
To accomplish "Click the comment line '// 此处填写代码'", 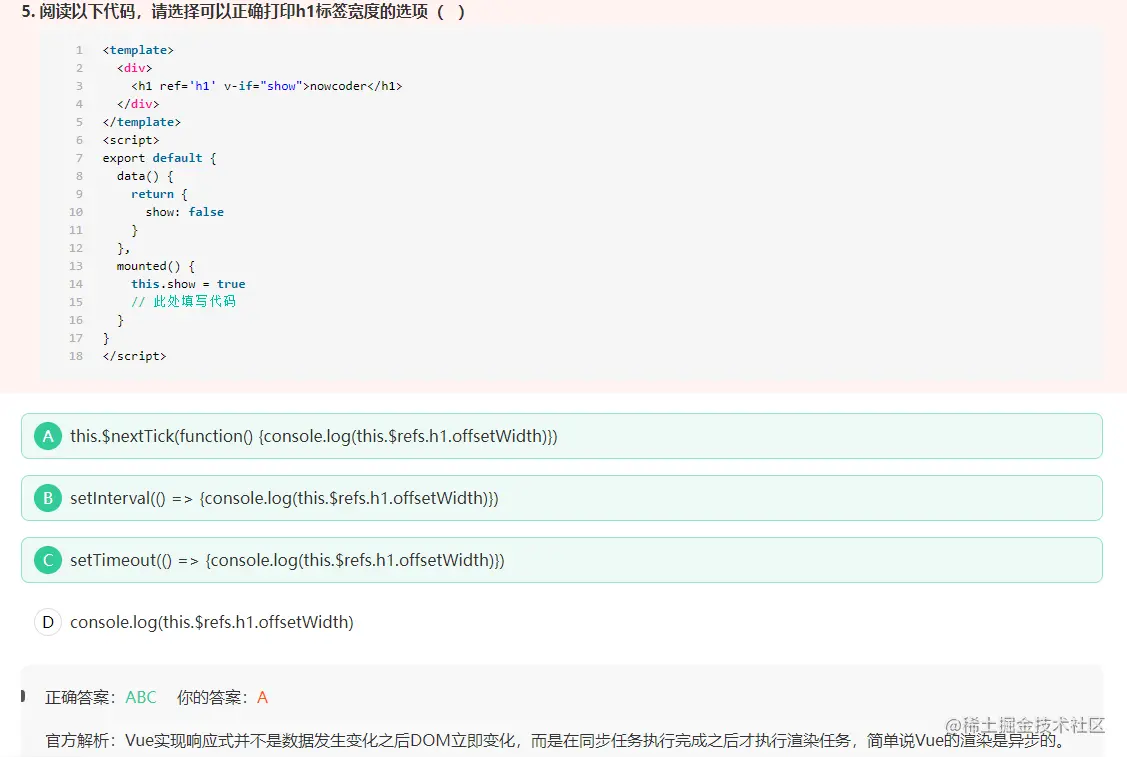I will [x=183, y=302].
